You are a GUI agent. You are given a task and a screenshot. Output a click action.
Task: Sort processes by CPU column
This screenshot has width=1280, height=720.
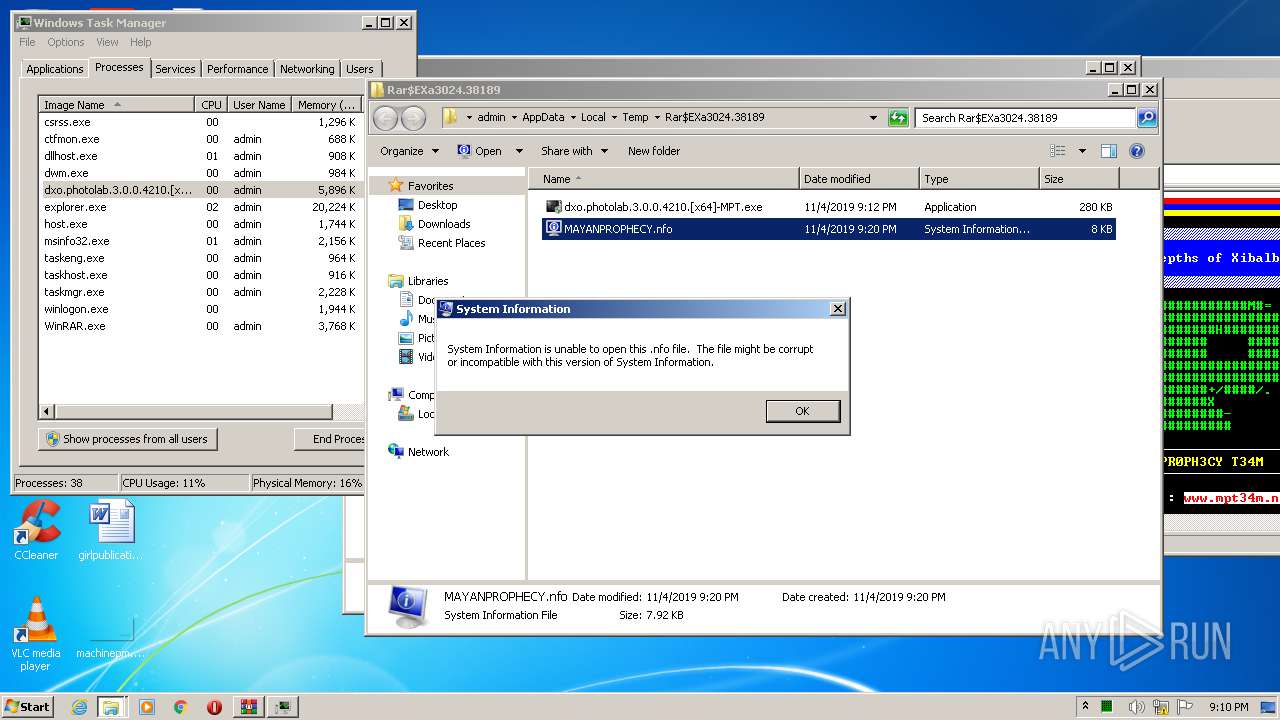click(x=211, y=105)
